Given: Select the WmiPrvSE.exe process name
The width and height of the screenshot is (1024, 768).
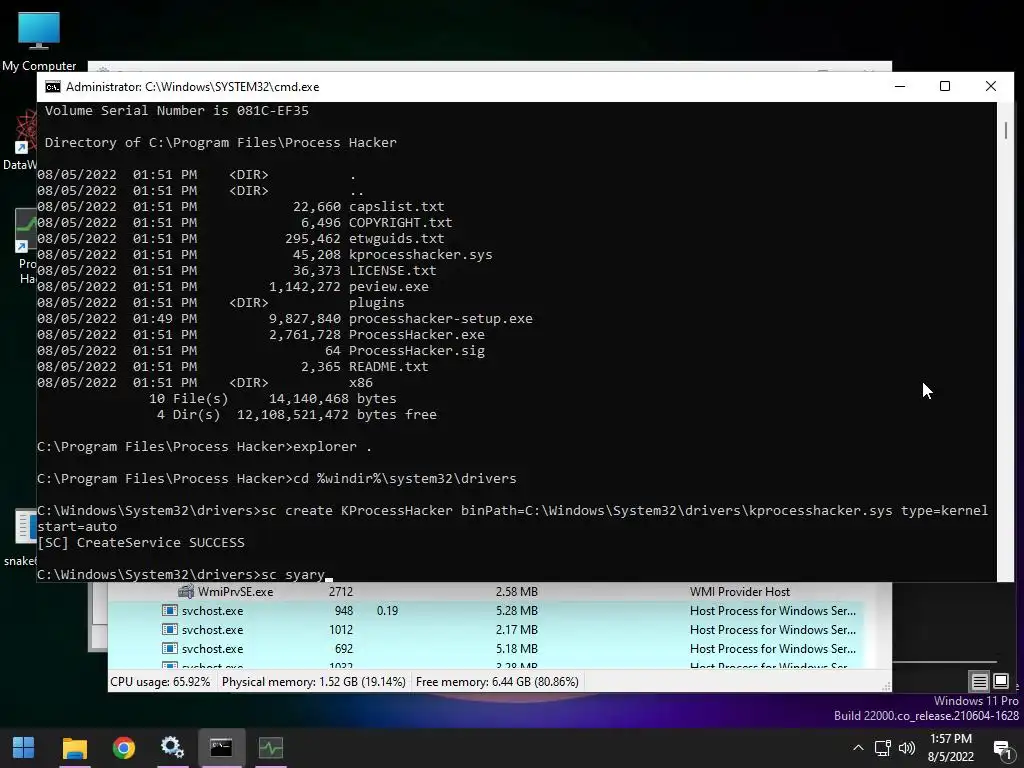Looking at the screenshot, I should click(235, 592).
